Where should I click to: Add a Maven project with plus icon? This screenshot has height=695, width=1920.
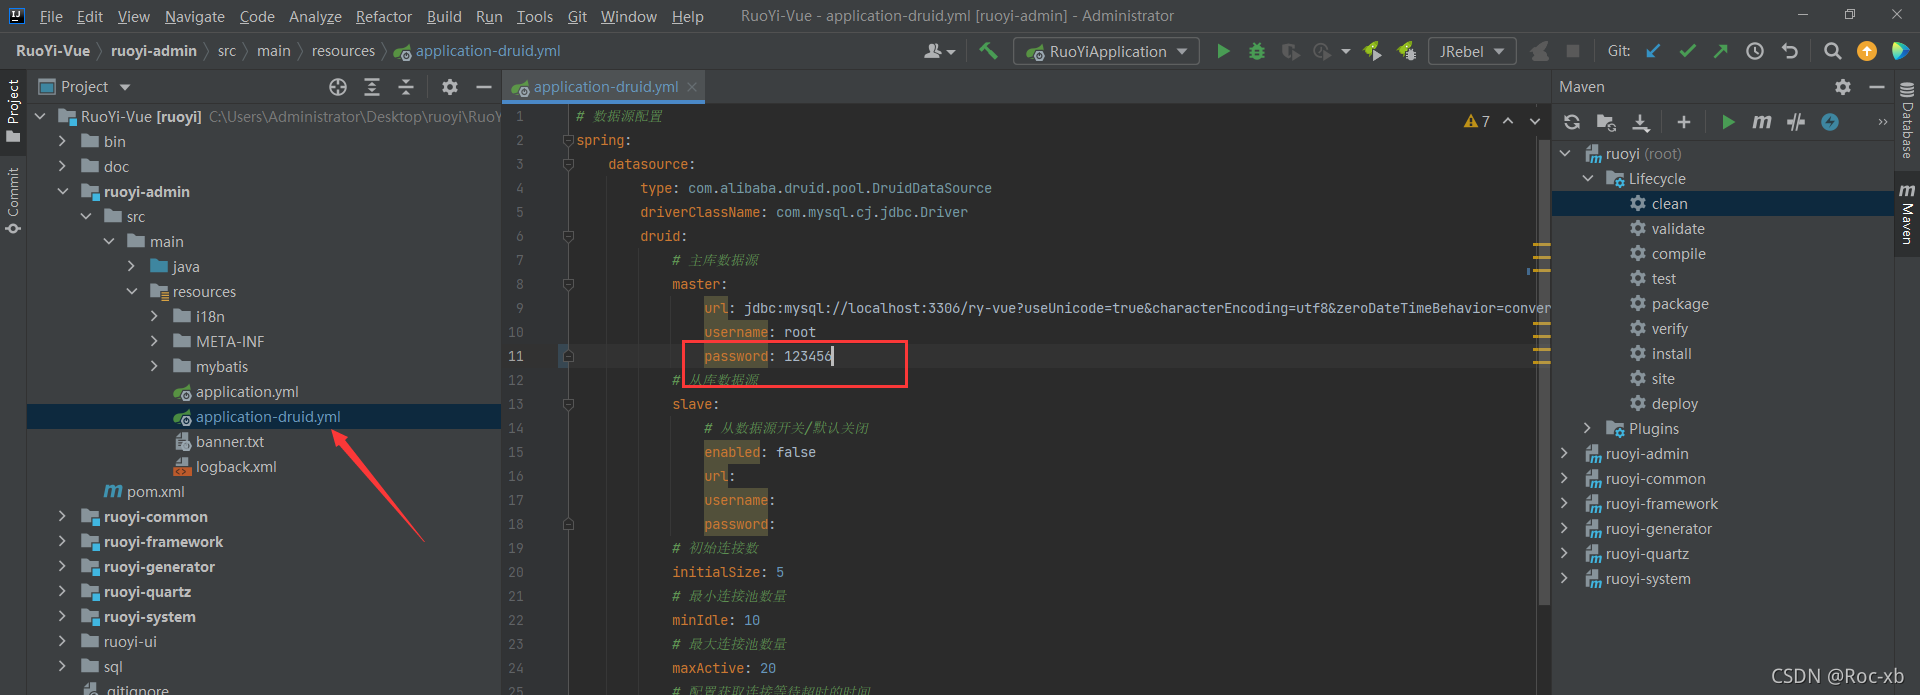pyautogui.click(x=1684, y=122)
